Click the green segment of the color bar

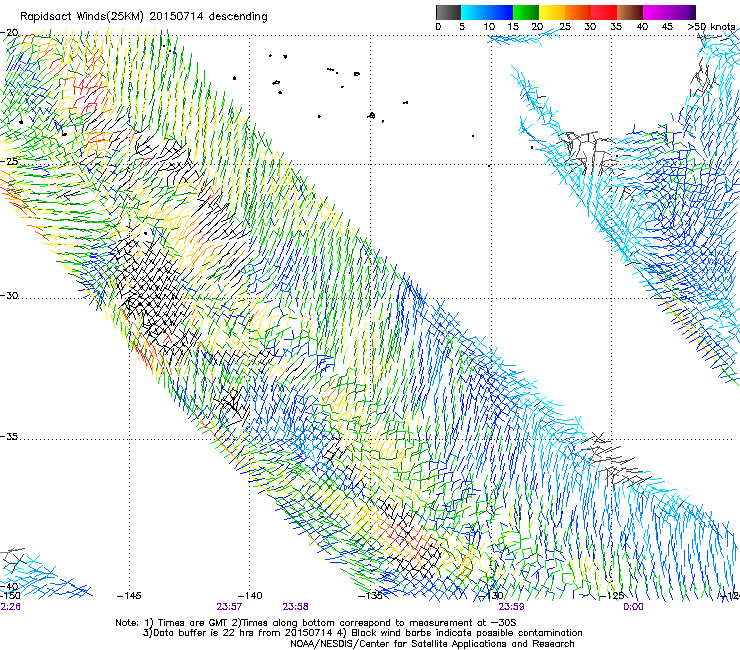526,12
